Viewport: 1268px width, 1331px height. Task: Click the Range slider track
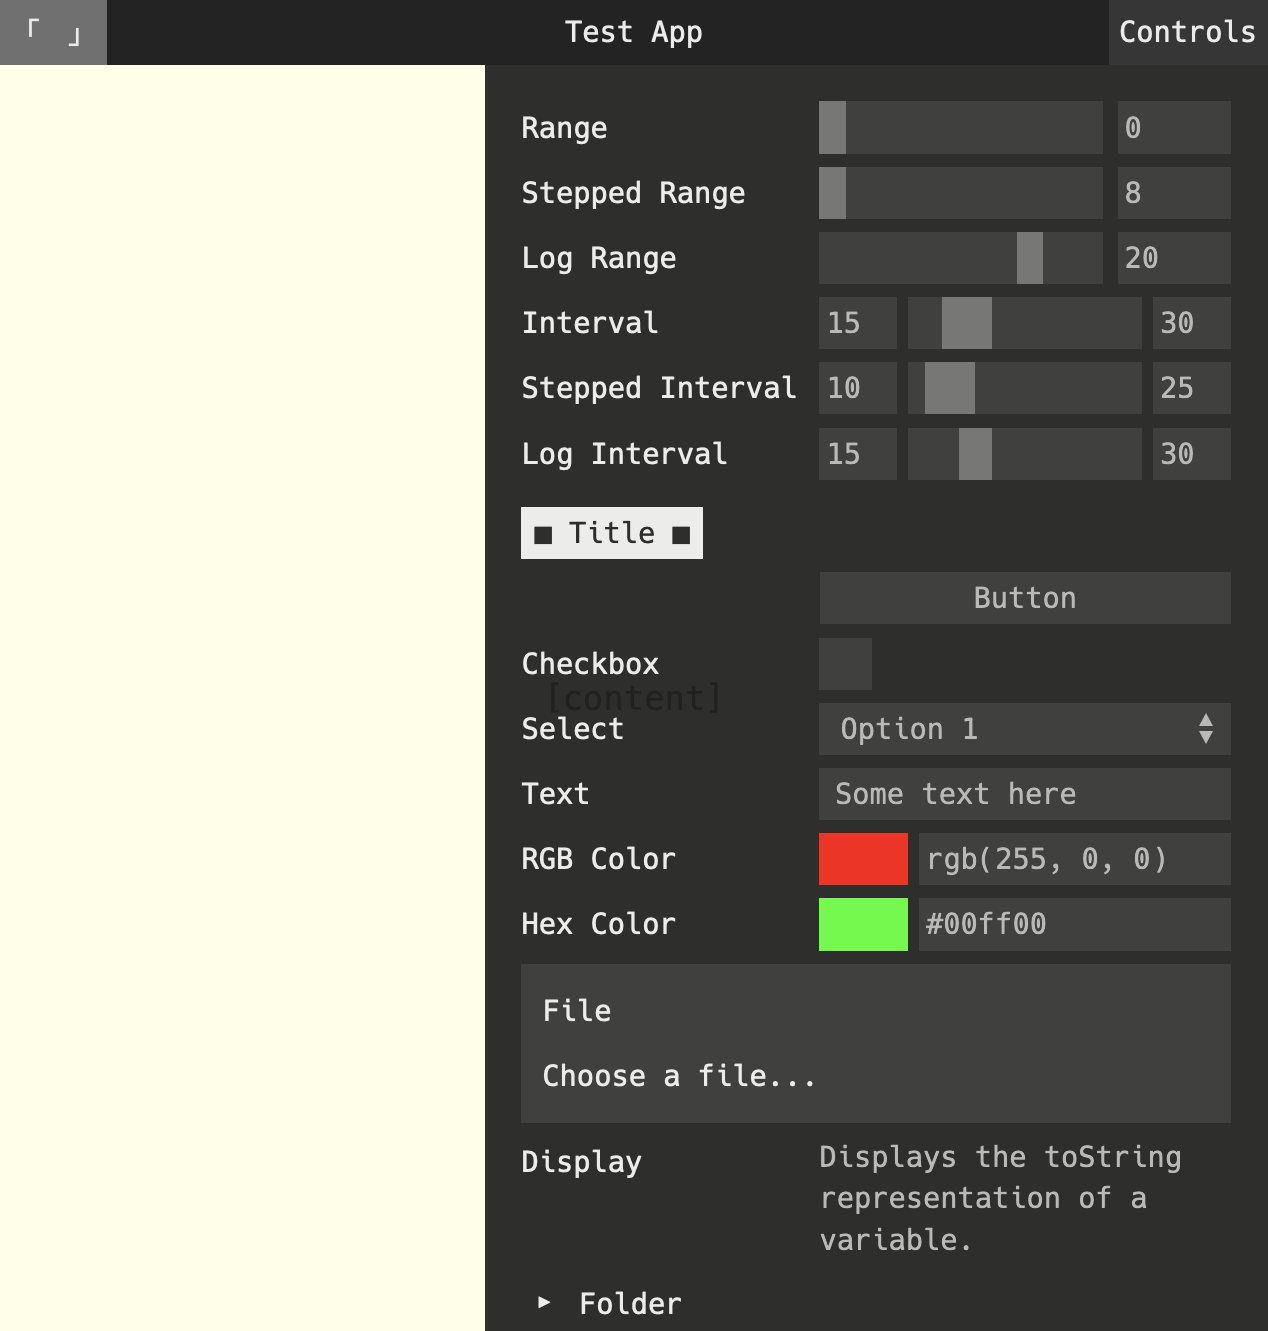click(960, 127)
